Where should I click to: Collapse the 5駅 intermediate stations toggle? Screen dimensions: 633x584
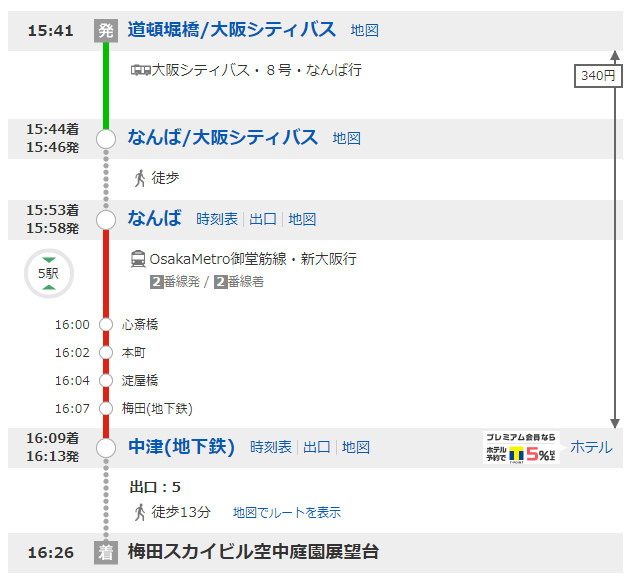(49, 274)
